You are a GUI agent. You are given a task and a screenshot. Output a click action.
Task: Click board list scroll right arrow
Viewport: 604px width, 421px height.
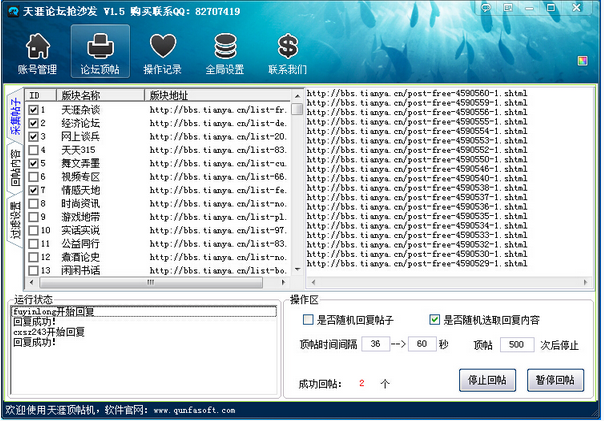click(284, 282)
